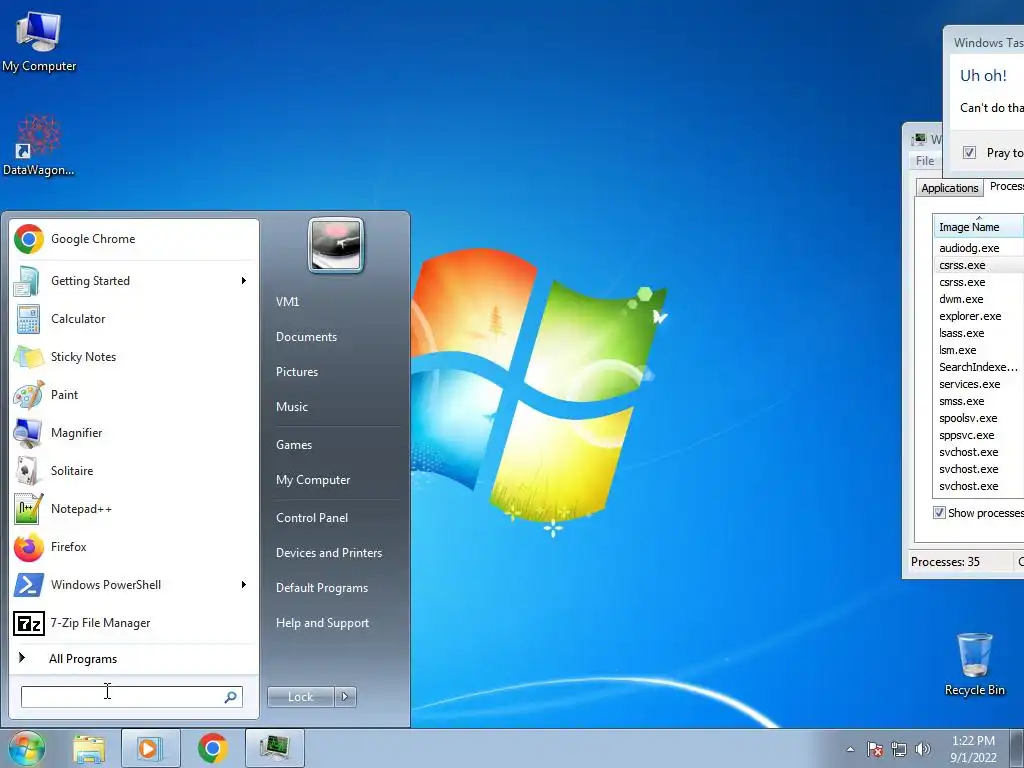Select lsass.exe process row

point(978,333)
